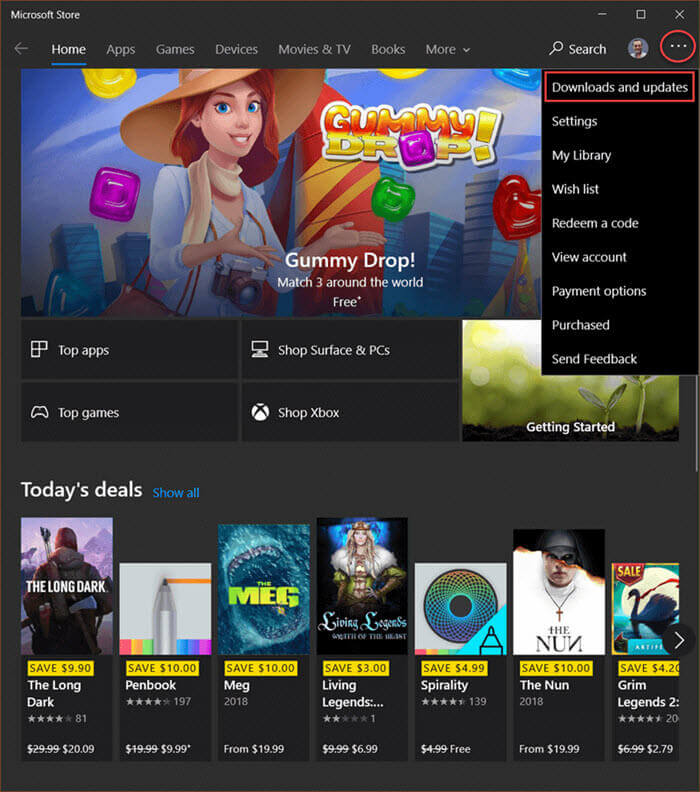Open the Meg movie deal

(264, 642)
